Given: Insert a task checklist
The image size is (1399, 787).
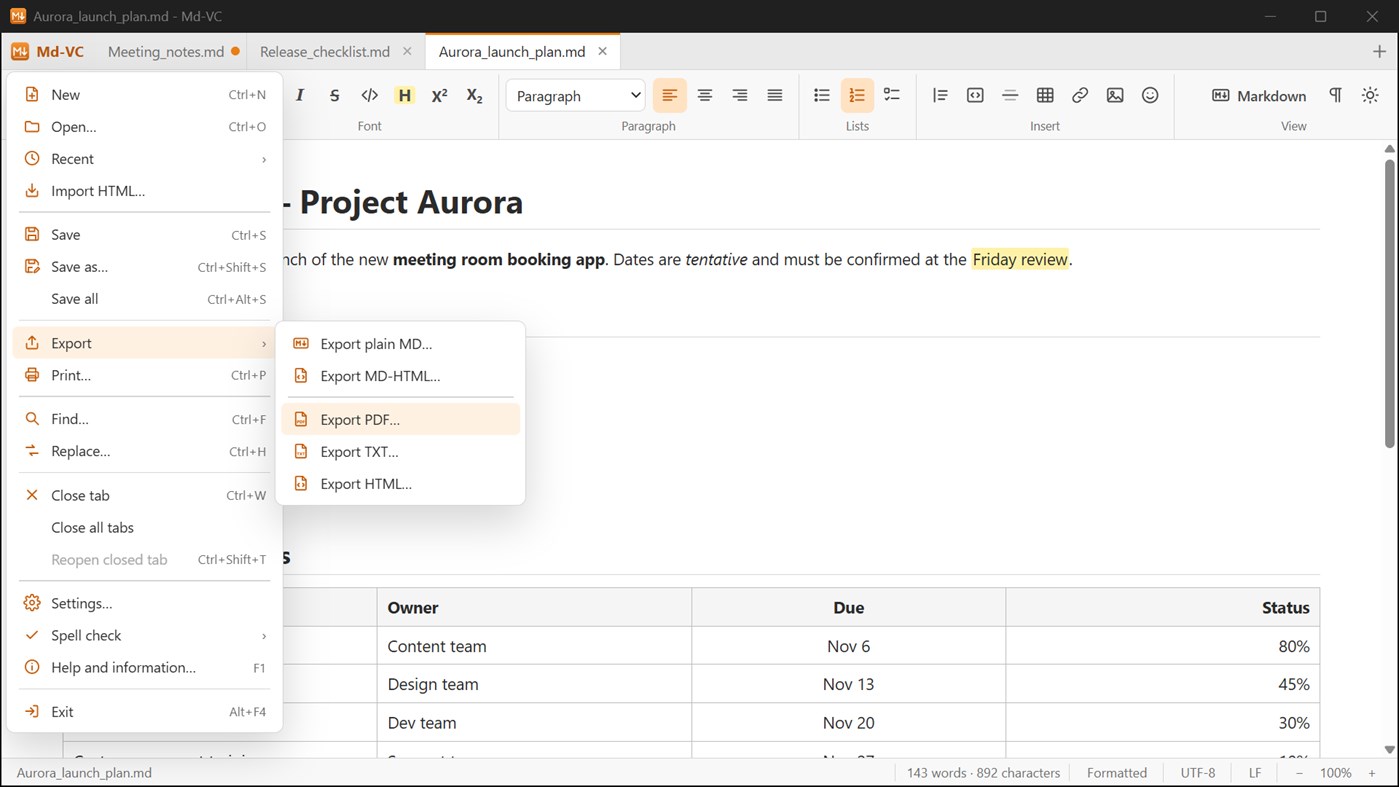Looking at the screenshot, I should (x=892, y=96).
